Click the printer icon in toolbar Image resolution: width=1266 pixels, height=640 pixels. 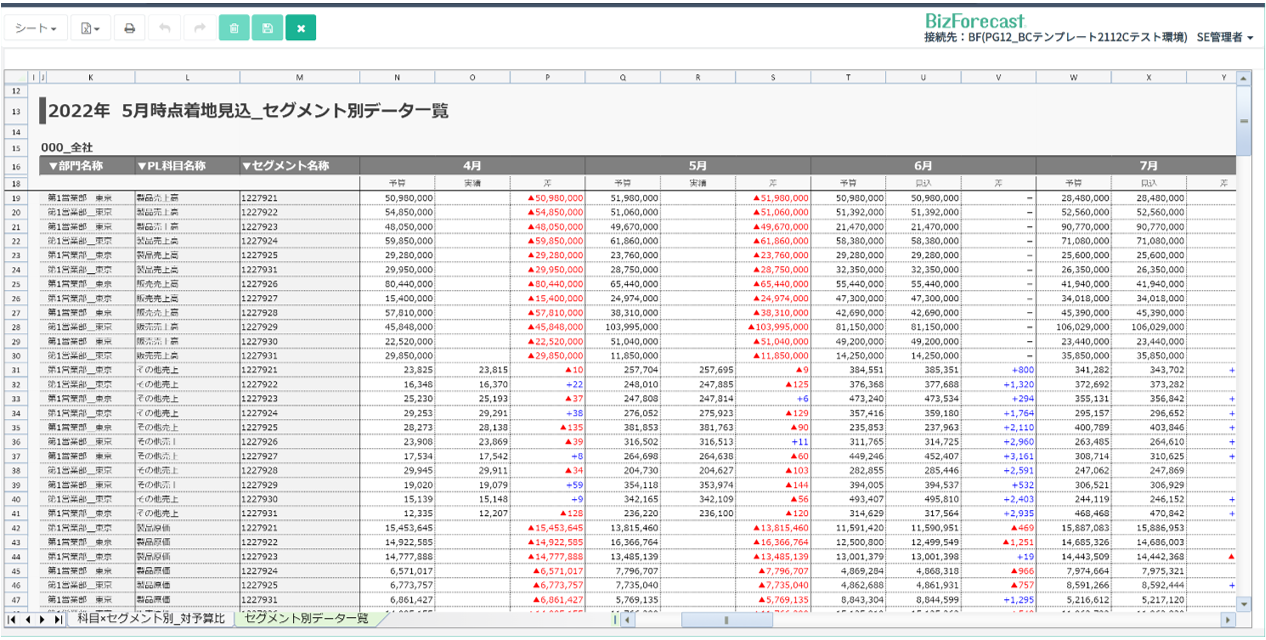pyautogui.click(x=129, y=28)
